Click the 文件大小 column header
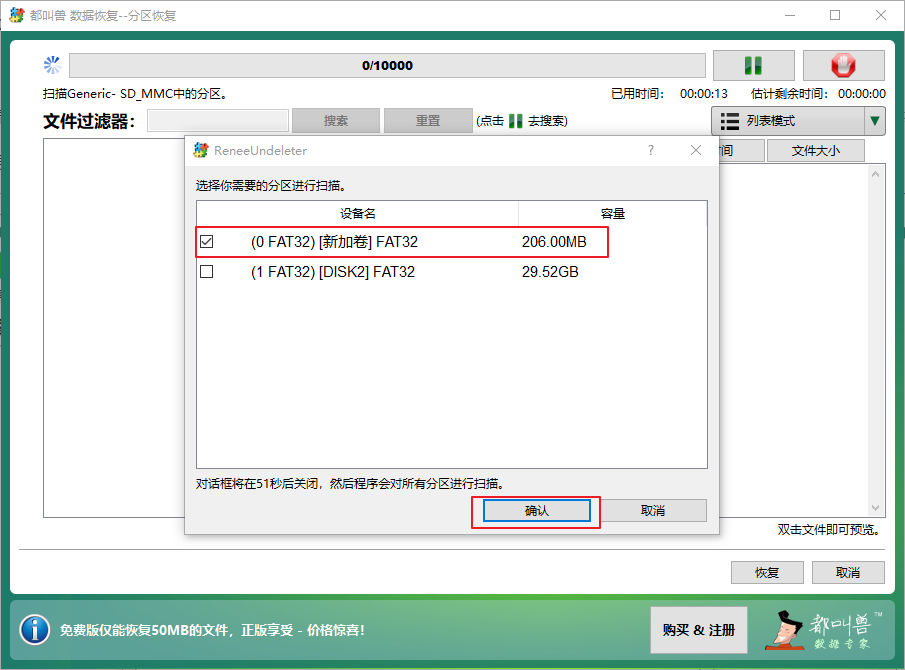905x670 pixels. click(x=816, y=151)
